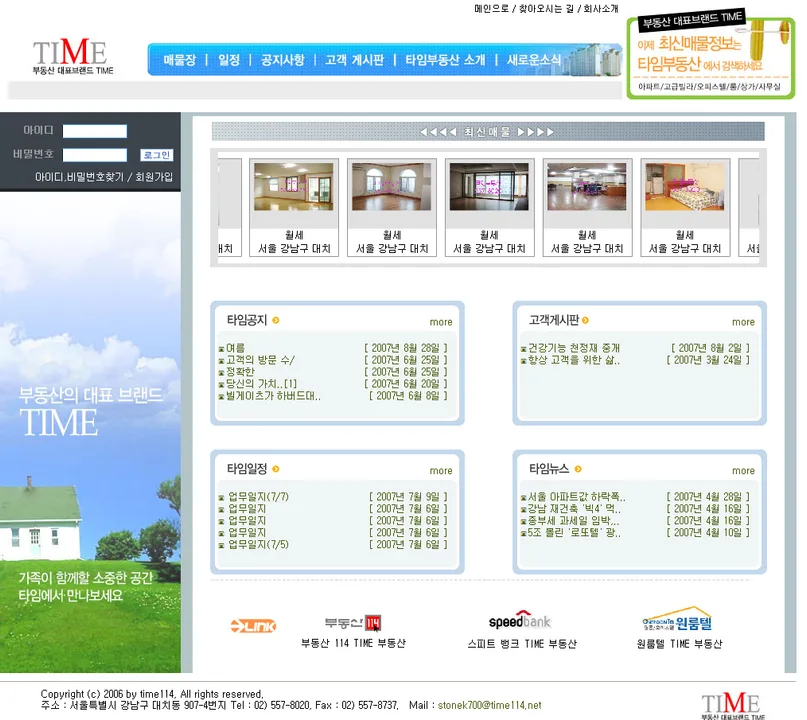Open the 찾아오시는 길 top link
The height and width of the screenshot is (720, 807).
[546, 9]
